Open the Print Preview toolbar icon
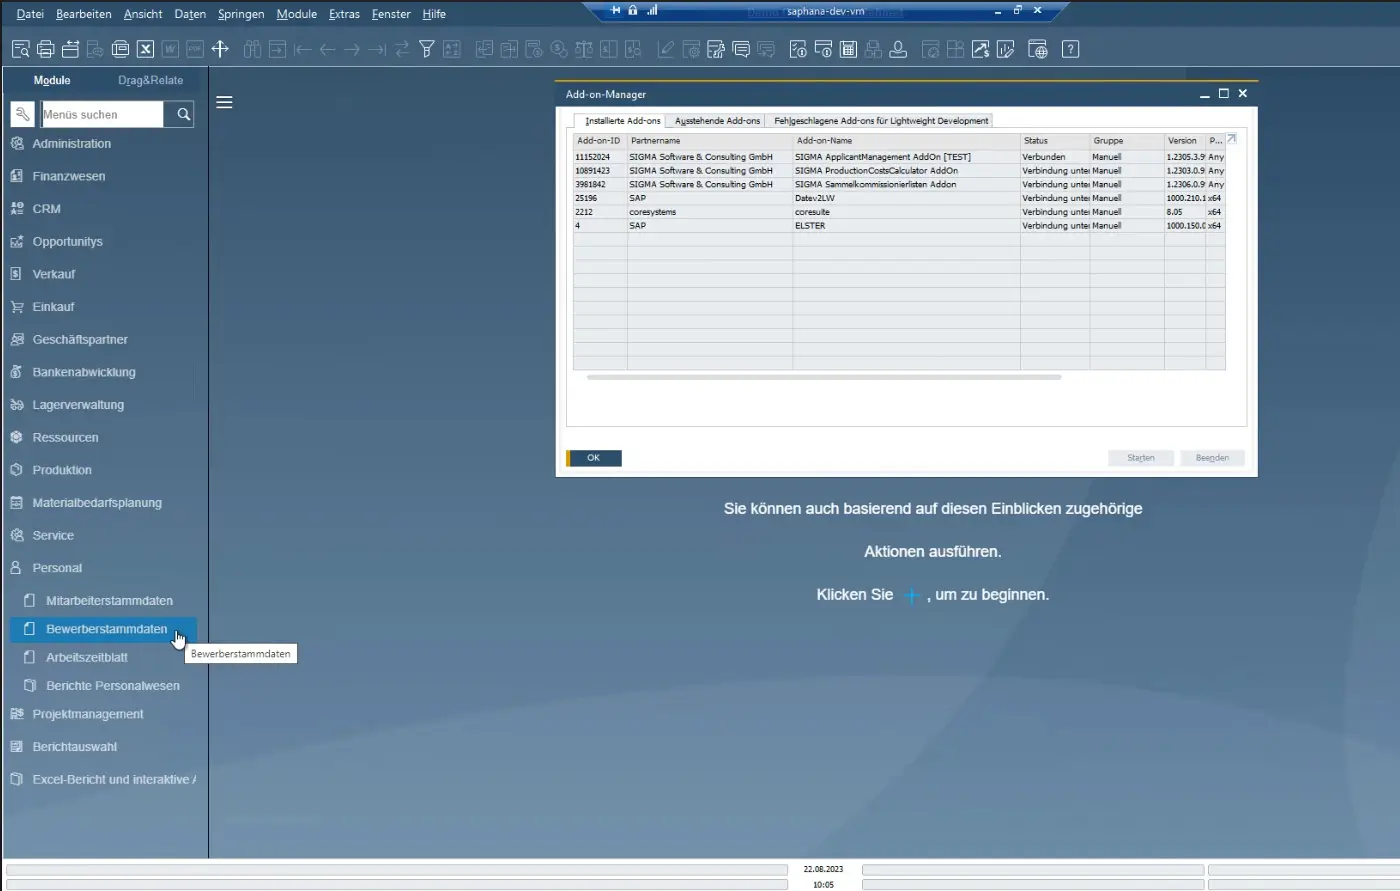1400x891 pixels. pos(19,48)
